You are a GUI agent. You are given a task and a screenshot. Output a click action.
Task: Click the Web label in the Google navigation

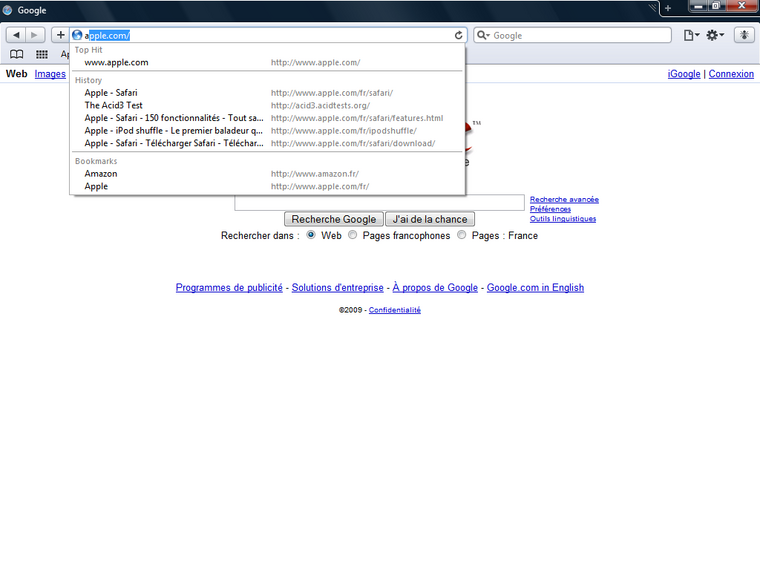pyautogui.click(x=16, y=74)
